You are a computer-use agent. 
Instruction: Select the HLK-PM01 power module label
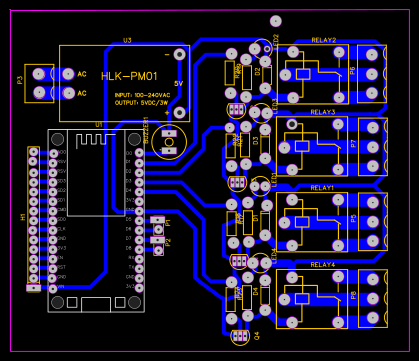129,77
